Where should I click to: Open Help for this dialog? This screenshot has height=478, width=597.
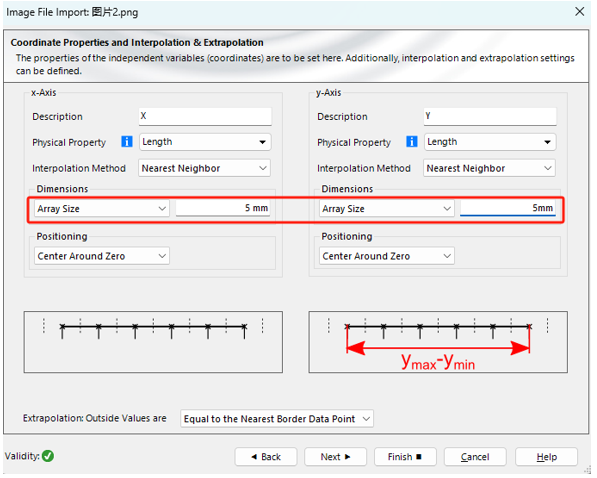pyautogui.click(x=546, y=457)
